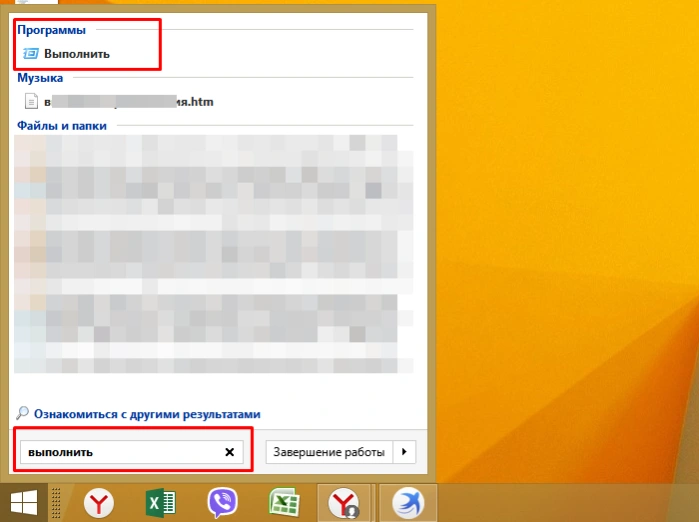Screen dimensions: 699x522
Task: Click the Файлы и папки header
Action: coord(62,126)
